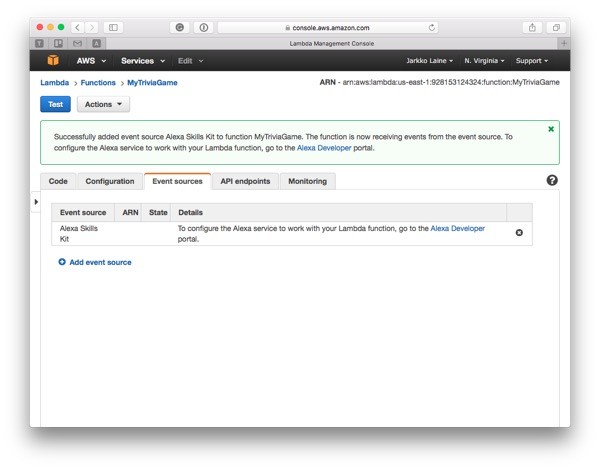Screen dimensions: 600x470
Task: Go forward with Safari's forward arrow
Action: tap(91, 28)
